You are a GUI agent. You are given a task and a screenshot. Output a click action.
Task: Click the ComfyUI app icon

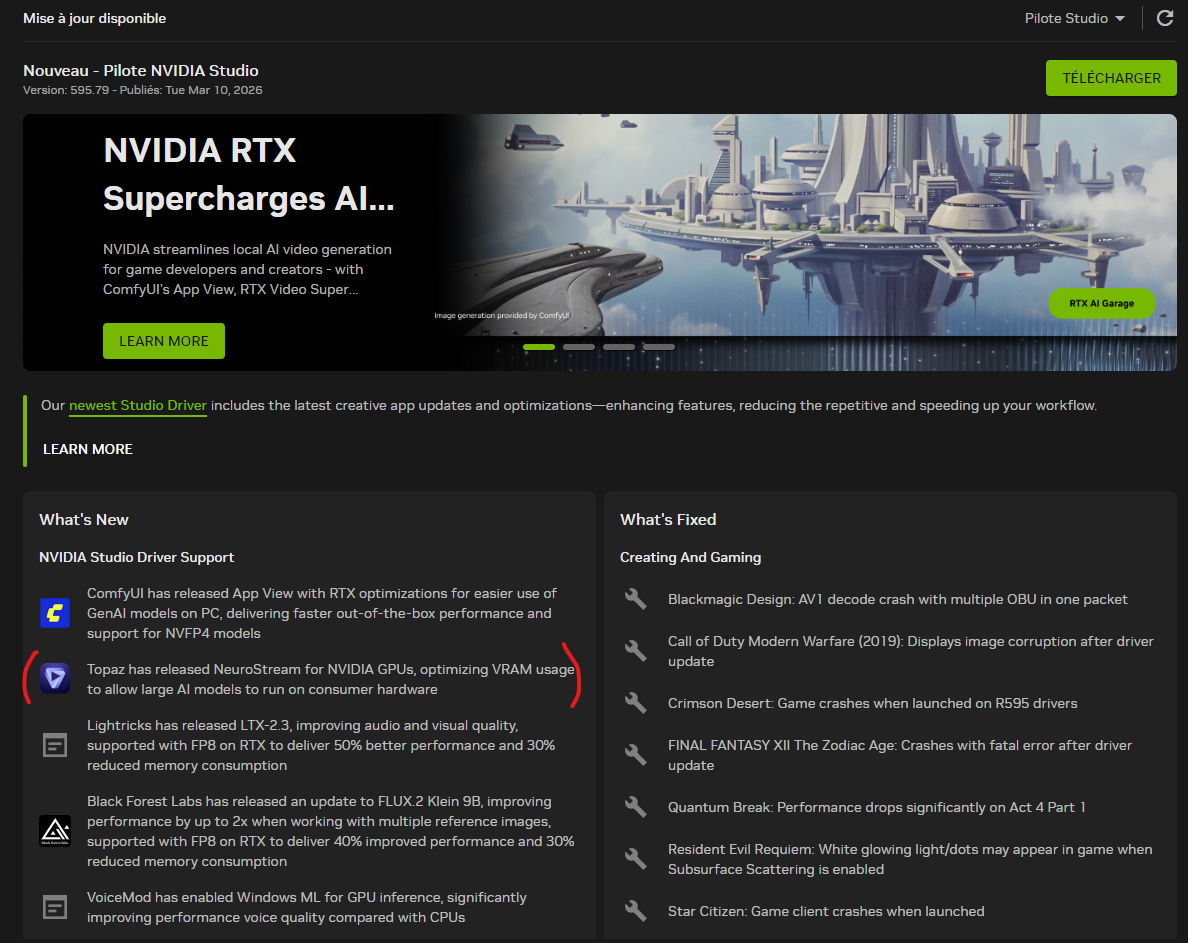click(54, 613)
